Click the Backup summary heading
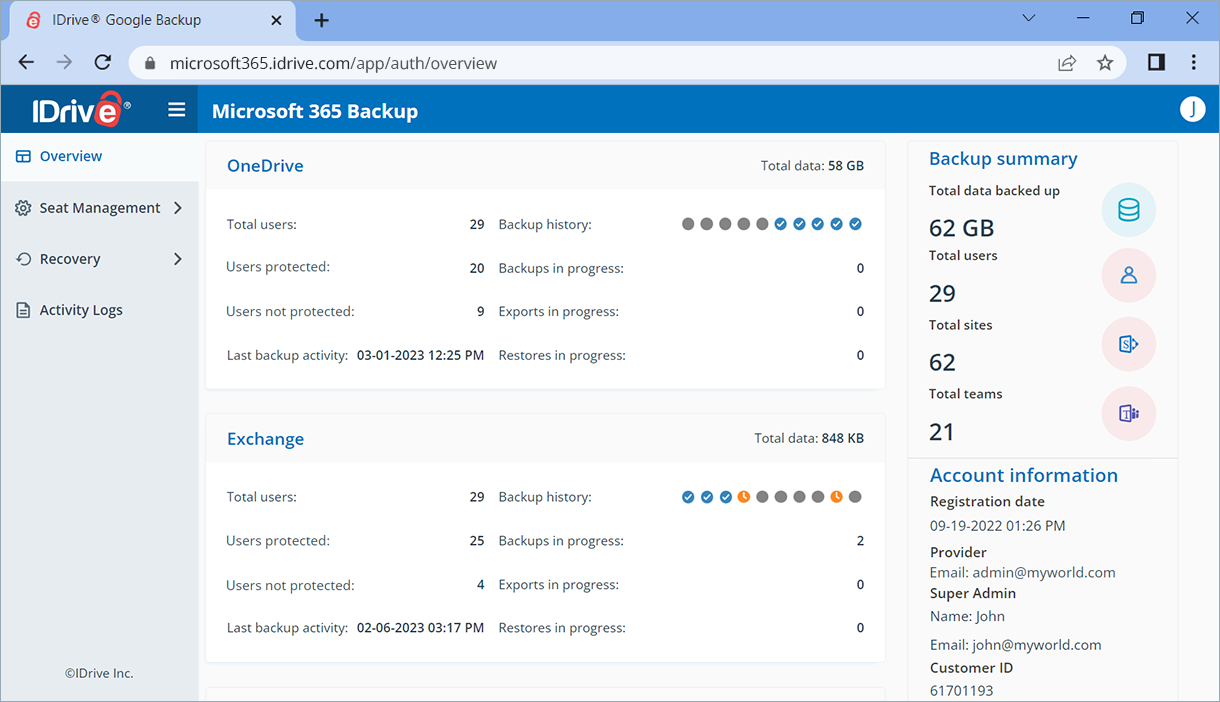This screenshot has width=1220, height=702. tap(1003, 159)
